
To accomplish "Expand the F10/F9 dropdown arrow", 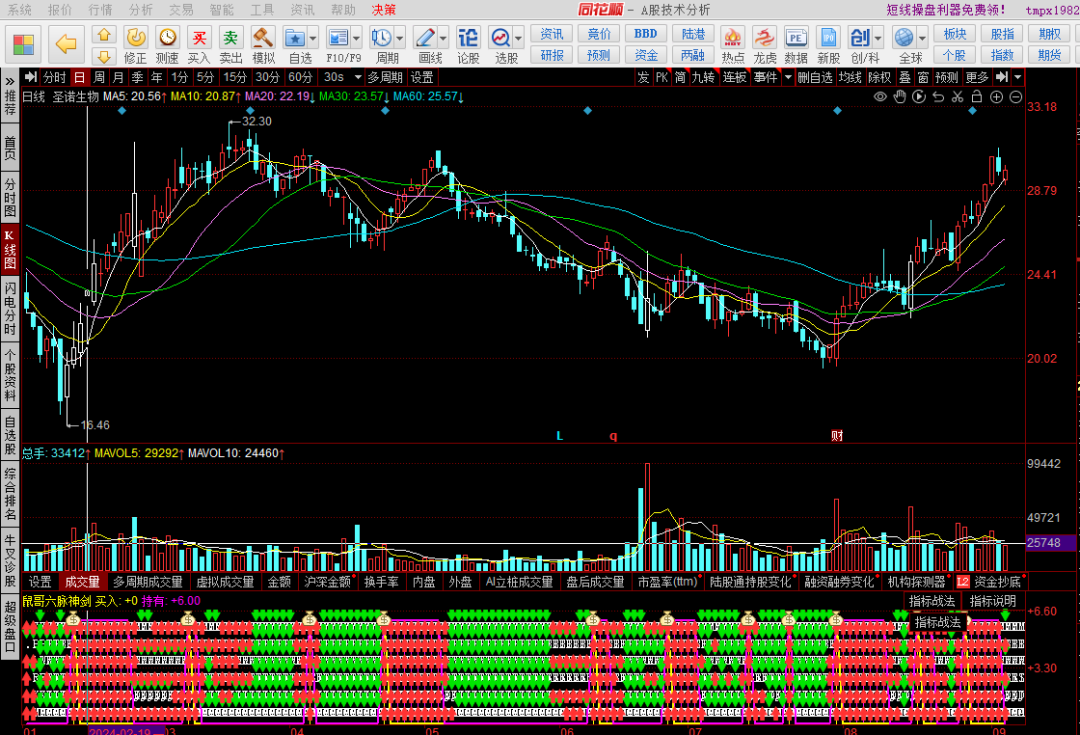I will coord(357,39).
